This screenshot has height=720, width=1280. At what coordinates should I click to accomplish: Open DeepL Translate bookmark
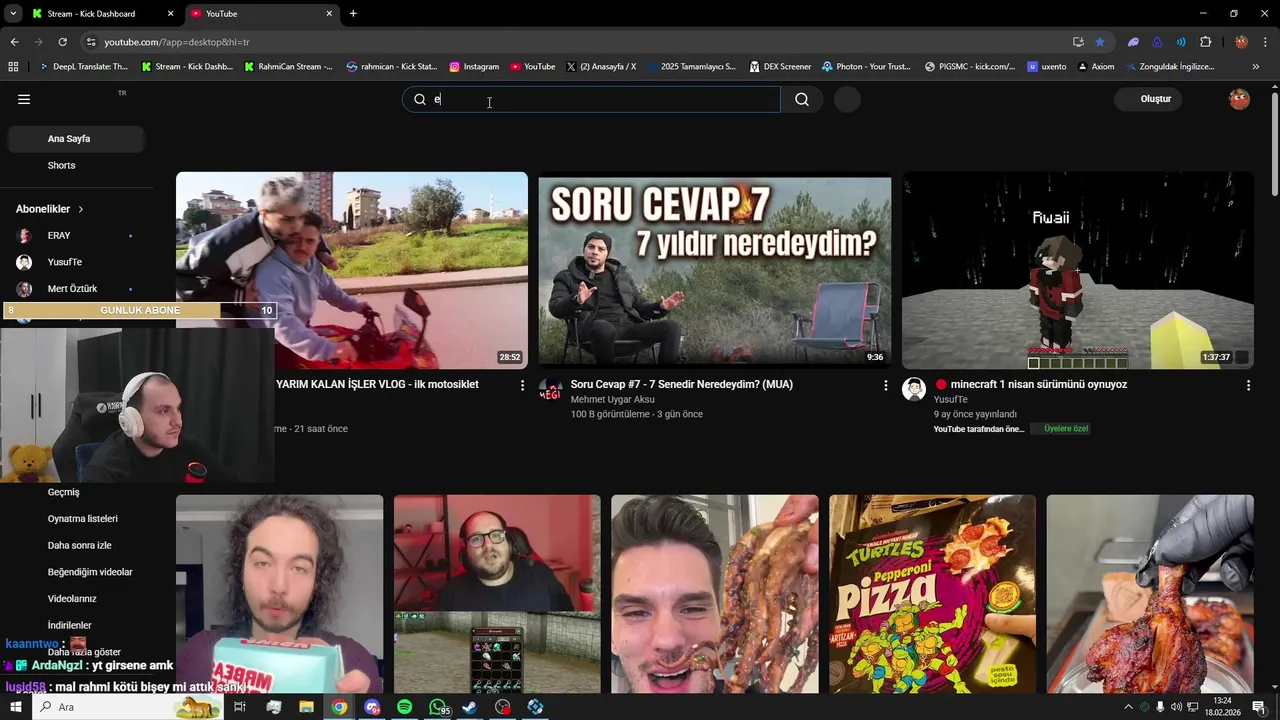click(84, 67)
